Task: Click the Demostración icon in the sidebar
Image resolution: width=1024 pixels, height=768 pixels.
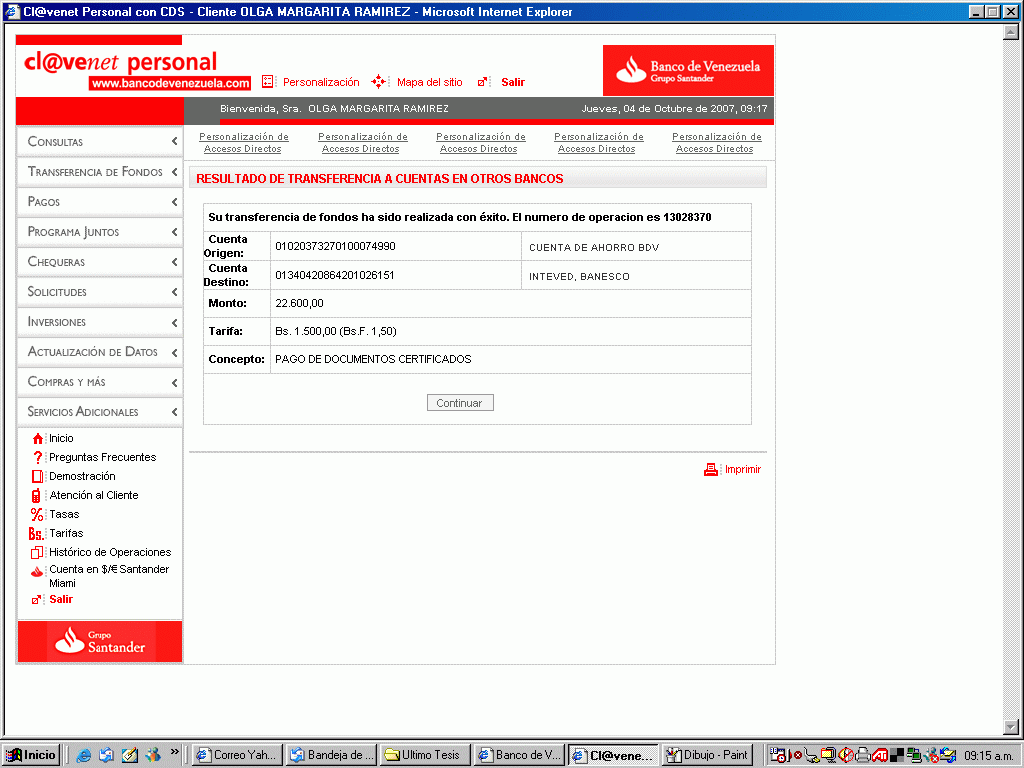Action: (x=37, y=476)
